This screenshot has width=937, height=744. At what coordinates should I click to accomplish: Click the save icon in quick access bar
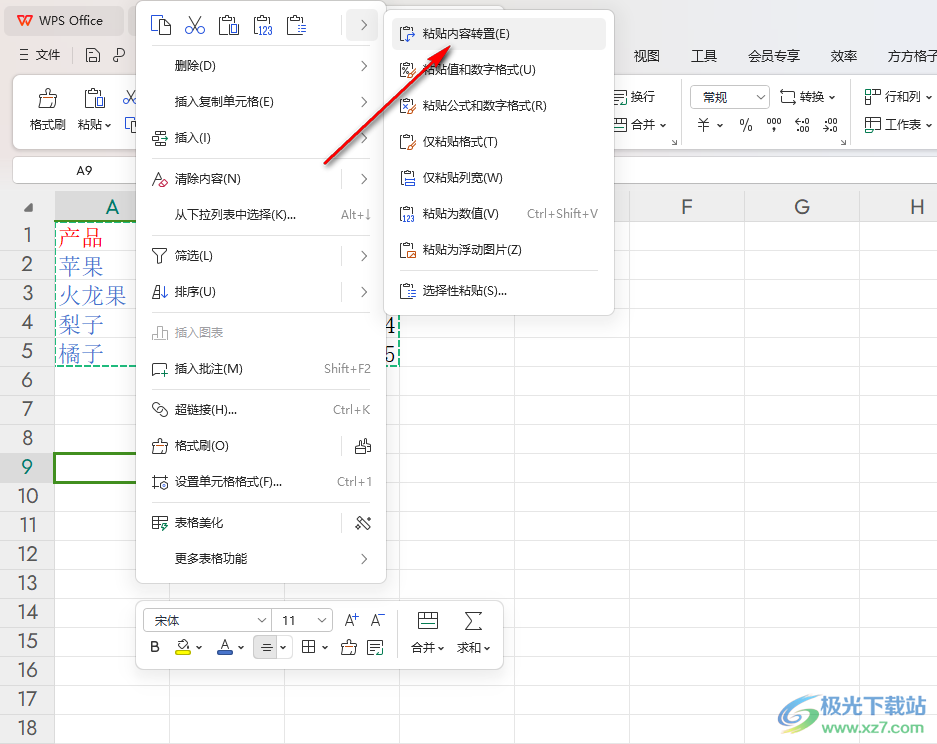pos(93,55)
